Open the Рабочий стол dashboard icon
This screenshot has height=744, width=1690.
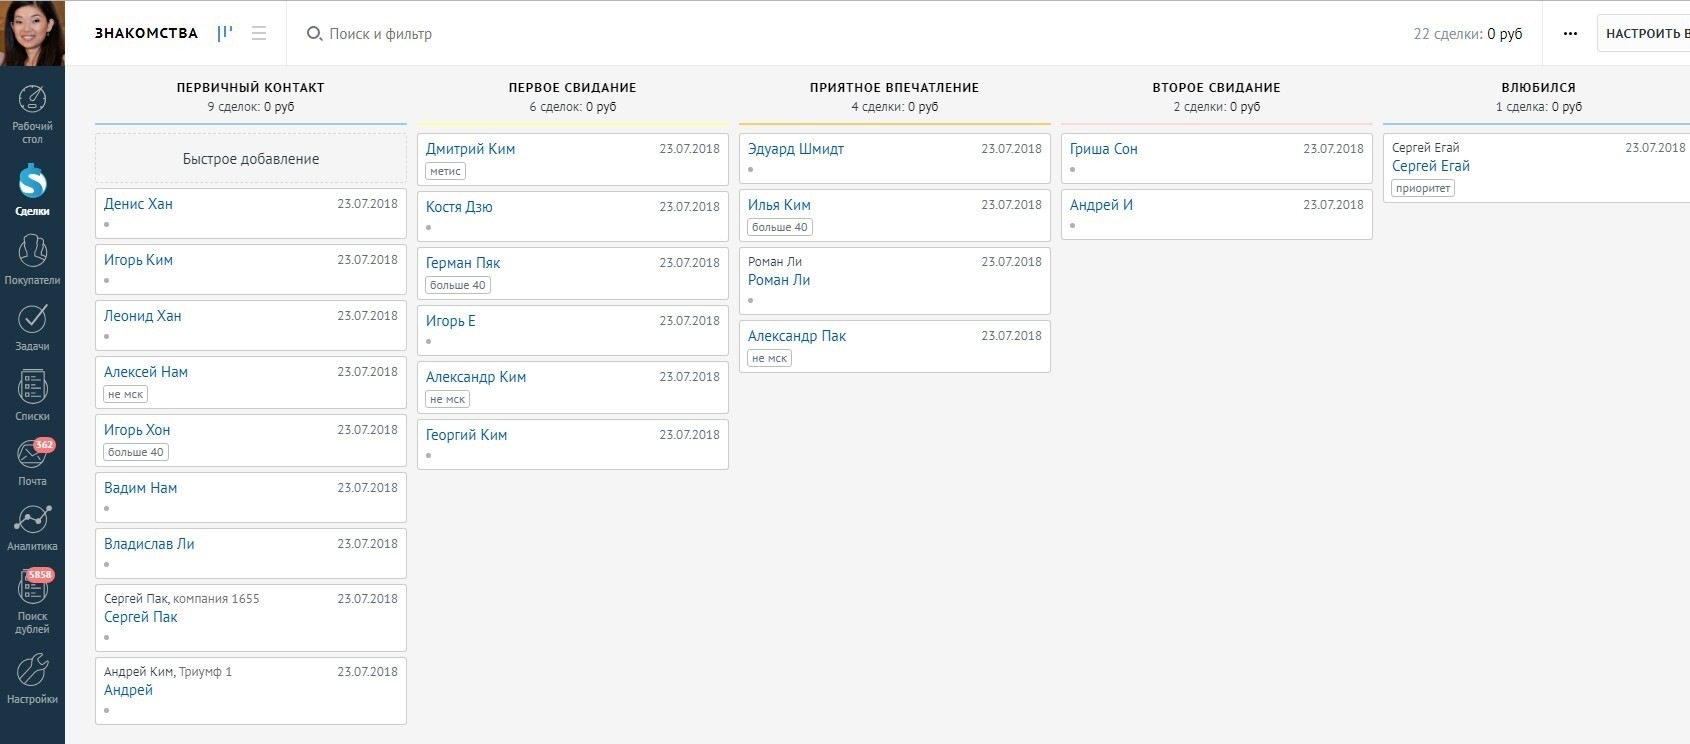coord(32,101)
